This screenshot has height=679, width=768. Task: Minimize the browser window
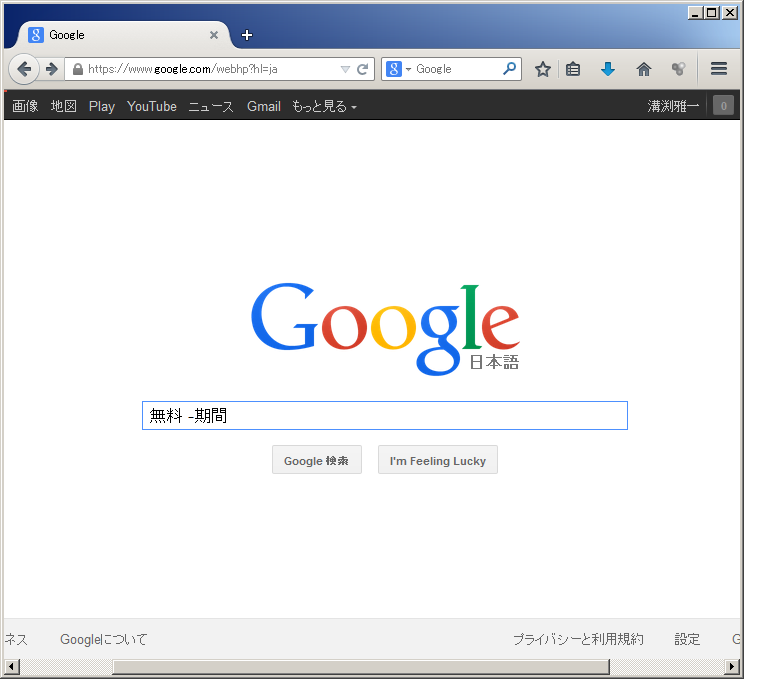pyautogui.click(x=695, y=13)
